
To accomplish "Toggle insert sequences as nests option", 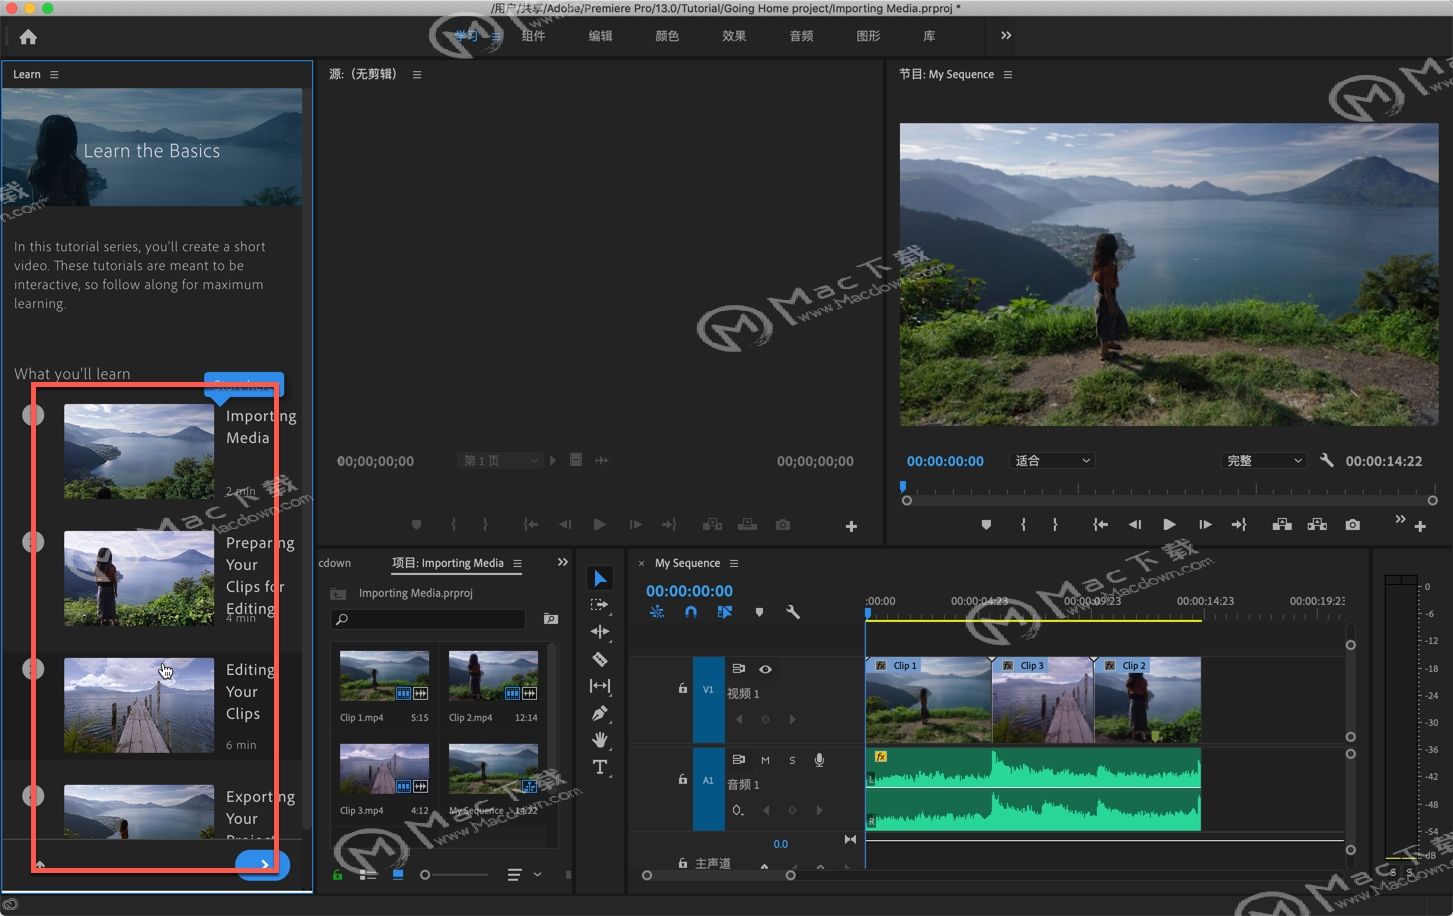I will 657,612.
